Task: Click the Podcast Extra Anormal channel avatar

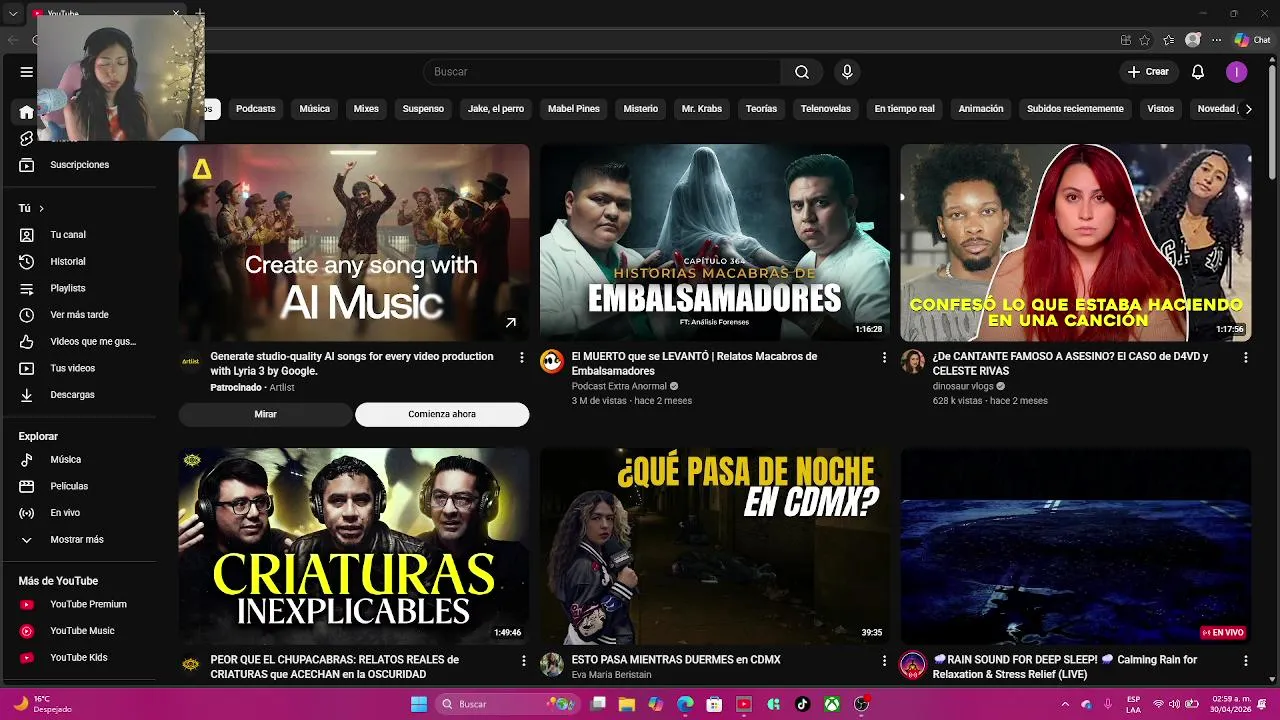Action: tap(552, 362)
